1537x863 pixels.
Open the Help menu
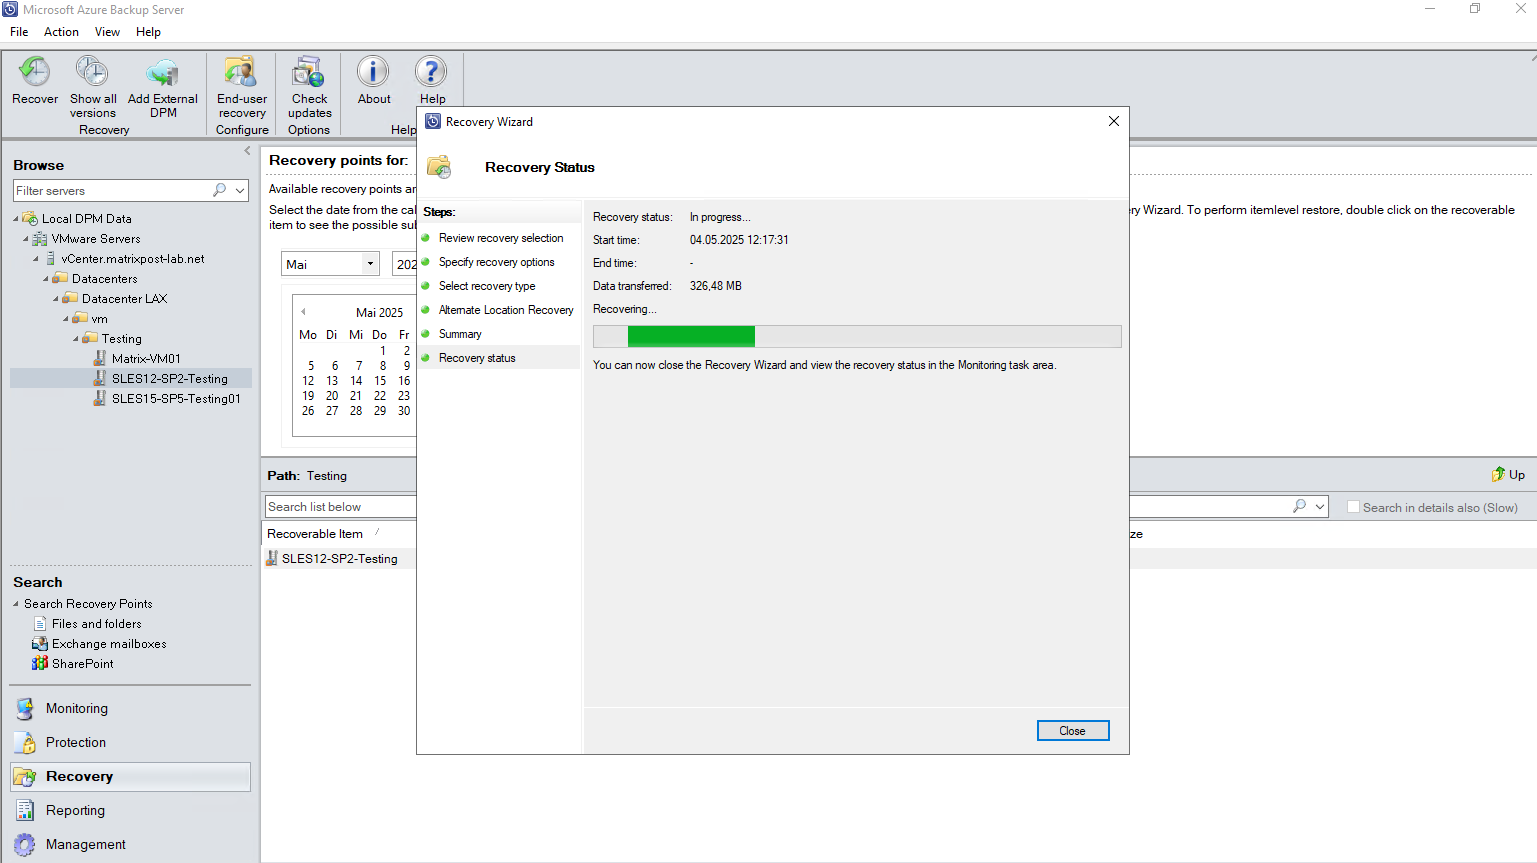[x=148, y=32]
